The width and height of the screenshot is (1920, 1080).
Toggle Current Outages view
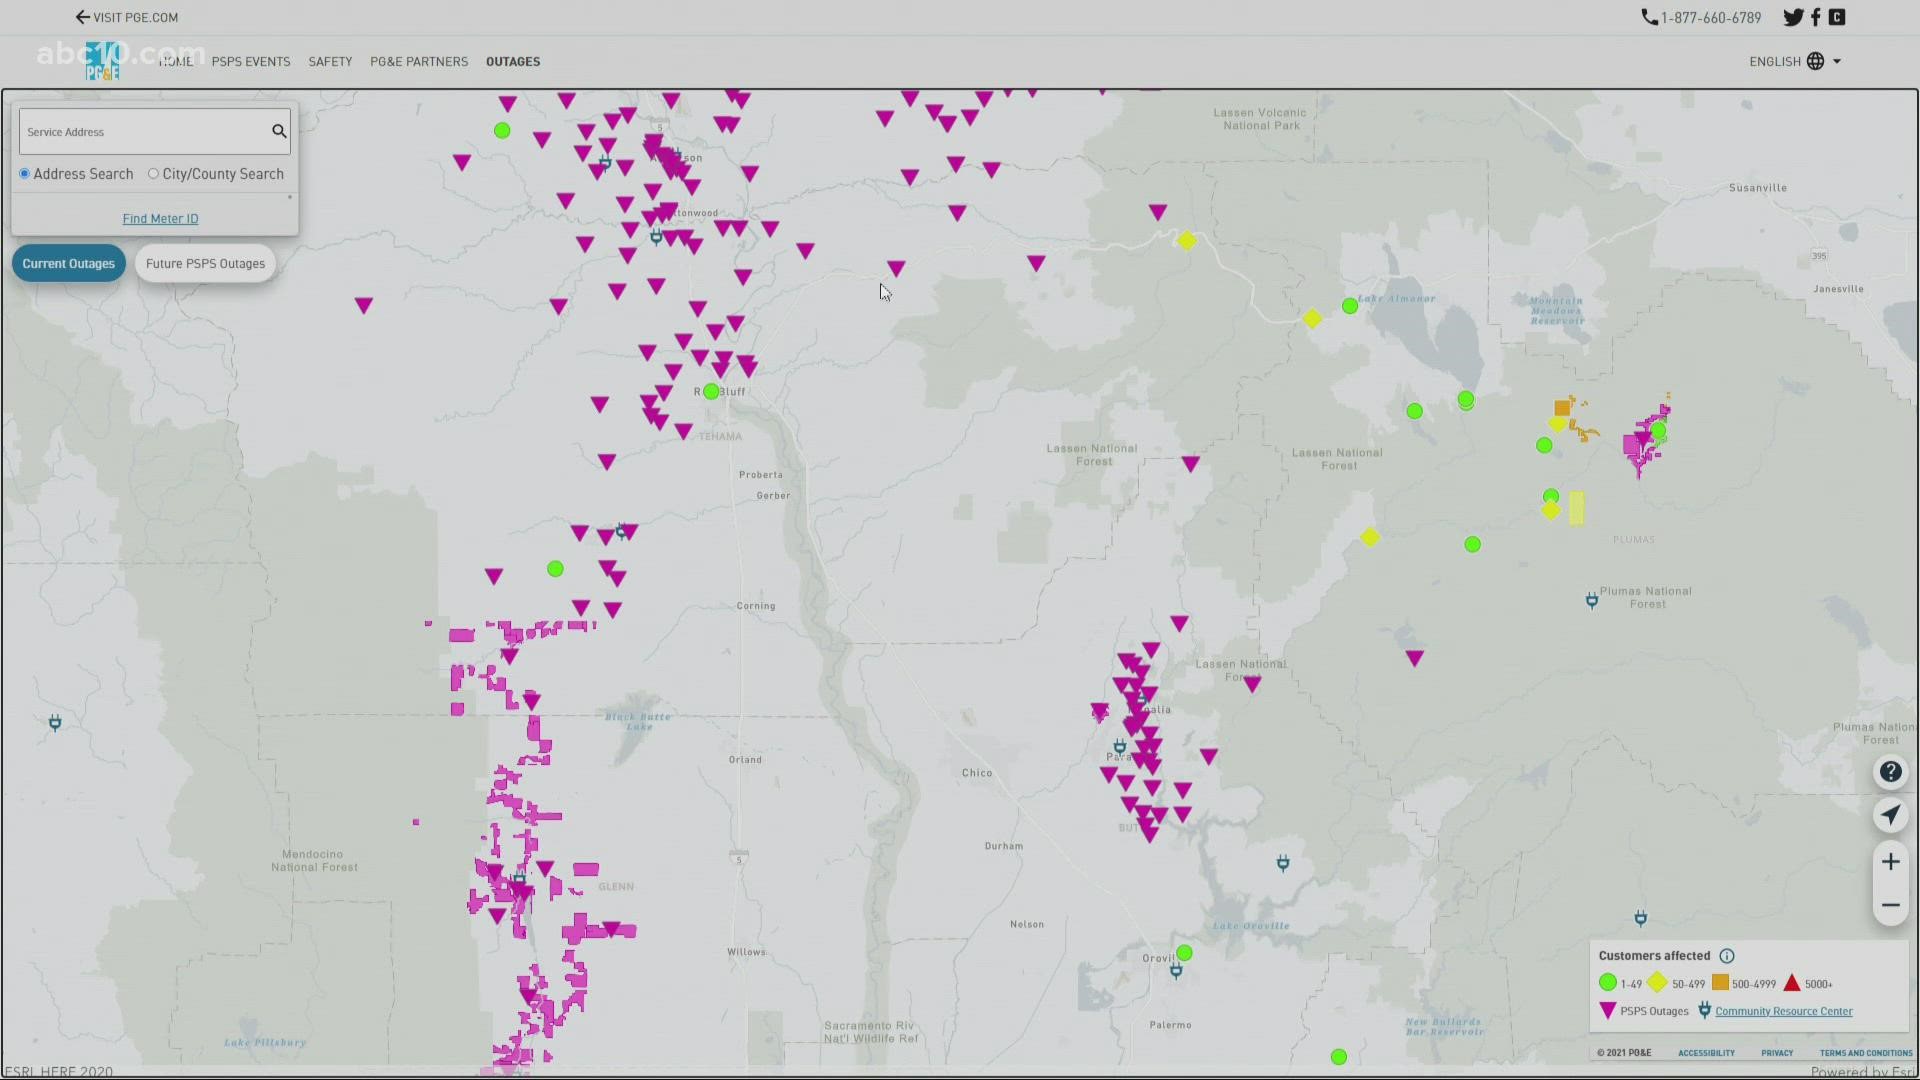(69, 263)
